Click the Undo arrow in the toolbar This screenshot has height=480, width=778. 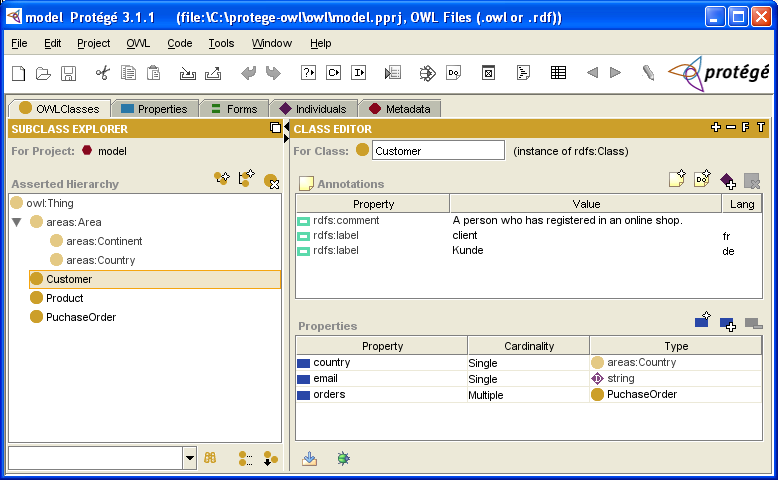tap(248, 73)
